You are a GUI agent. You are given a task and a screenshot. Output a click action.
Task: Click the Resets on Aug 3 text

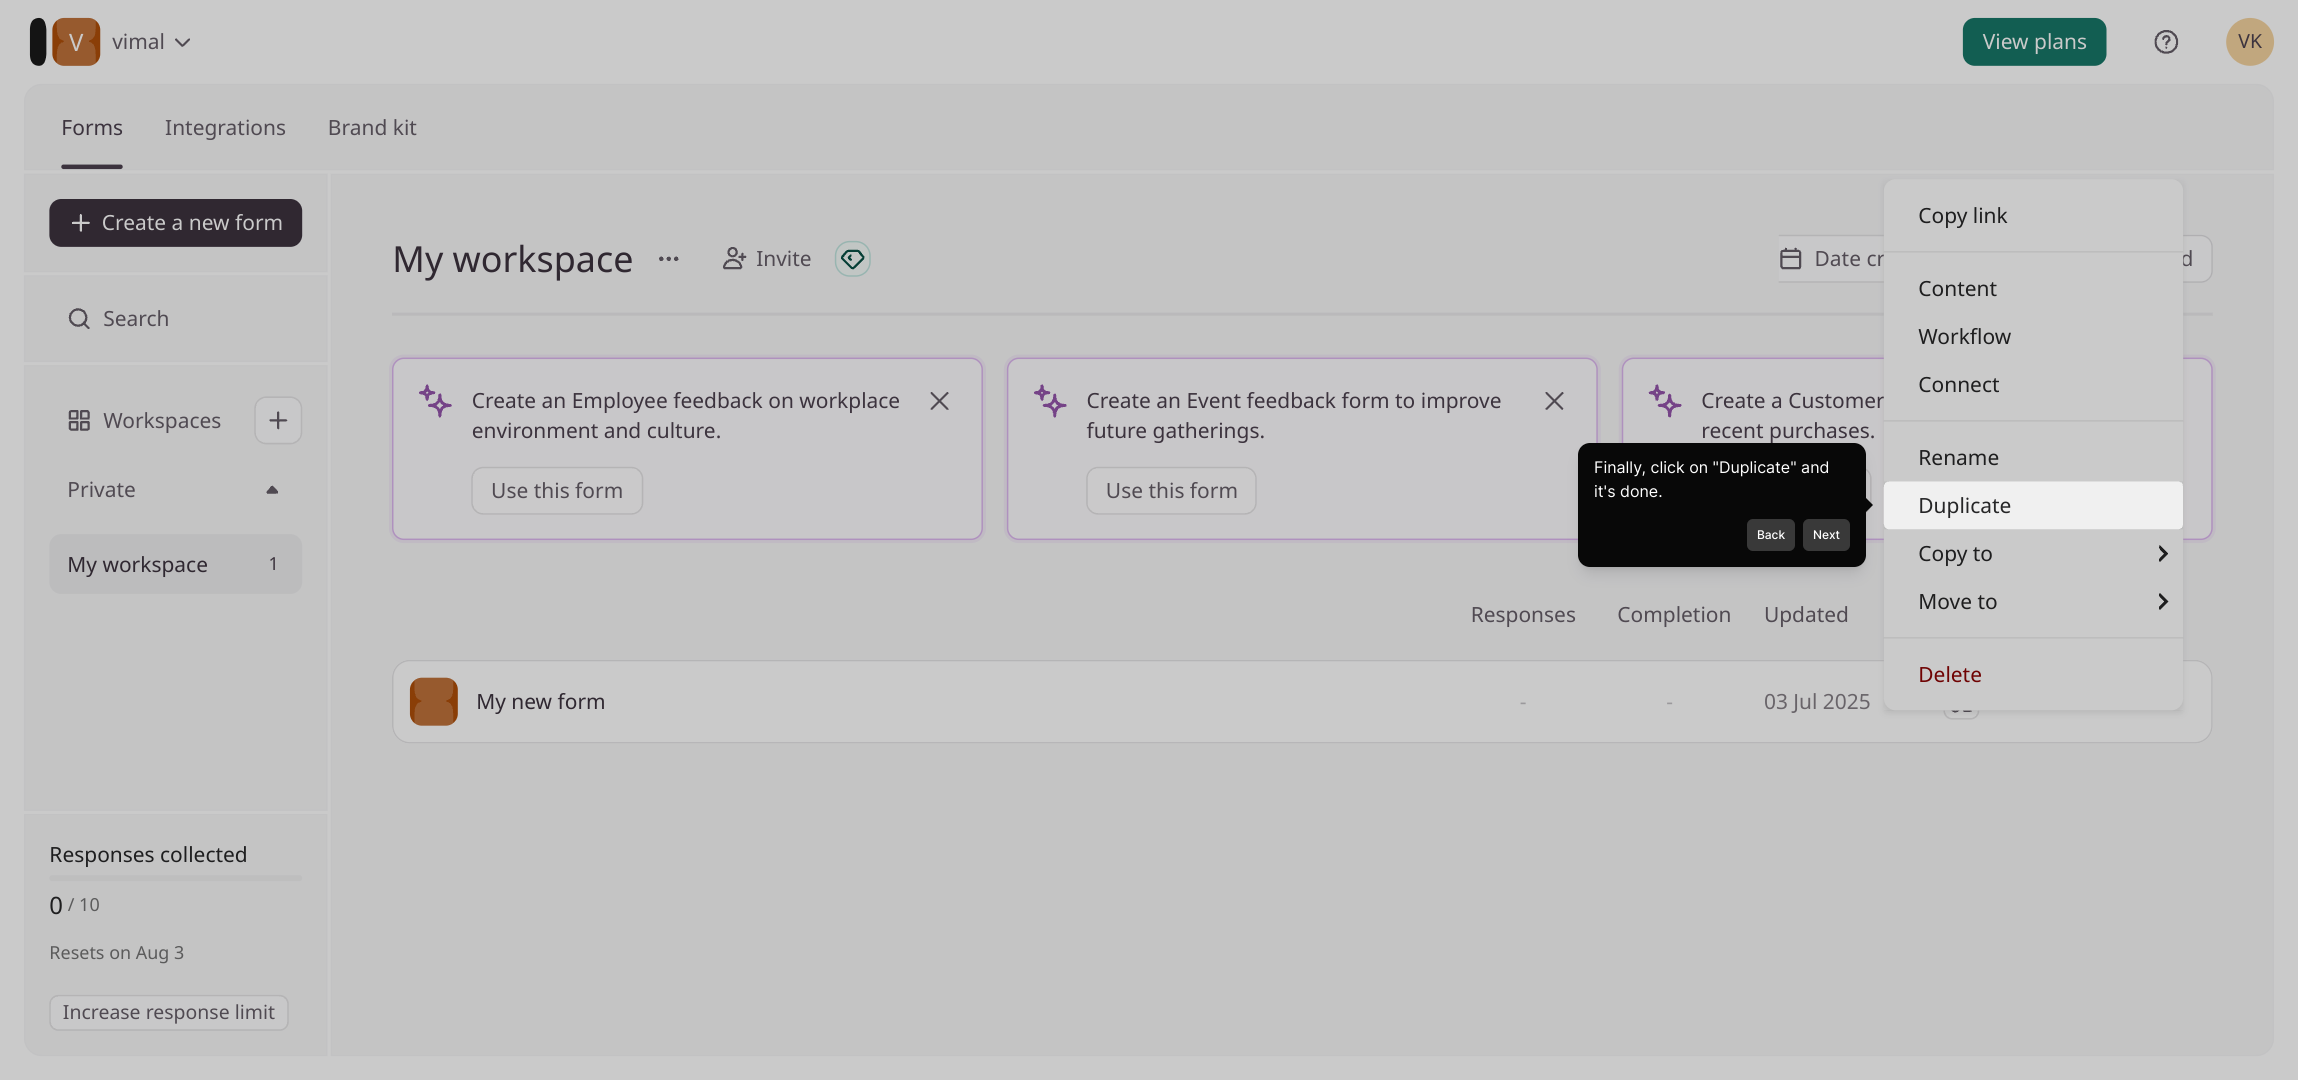[x=117, y=953]
